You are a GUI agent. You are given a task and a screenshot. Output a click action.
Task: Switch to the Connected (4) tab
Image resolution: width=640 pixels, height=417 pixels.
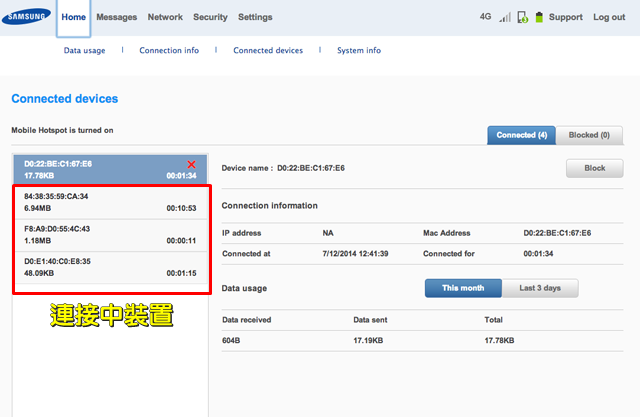521,135
